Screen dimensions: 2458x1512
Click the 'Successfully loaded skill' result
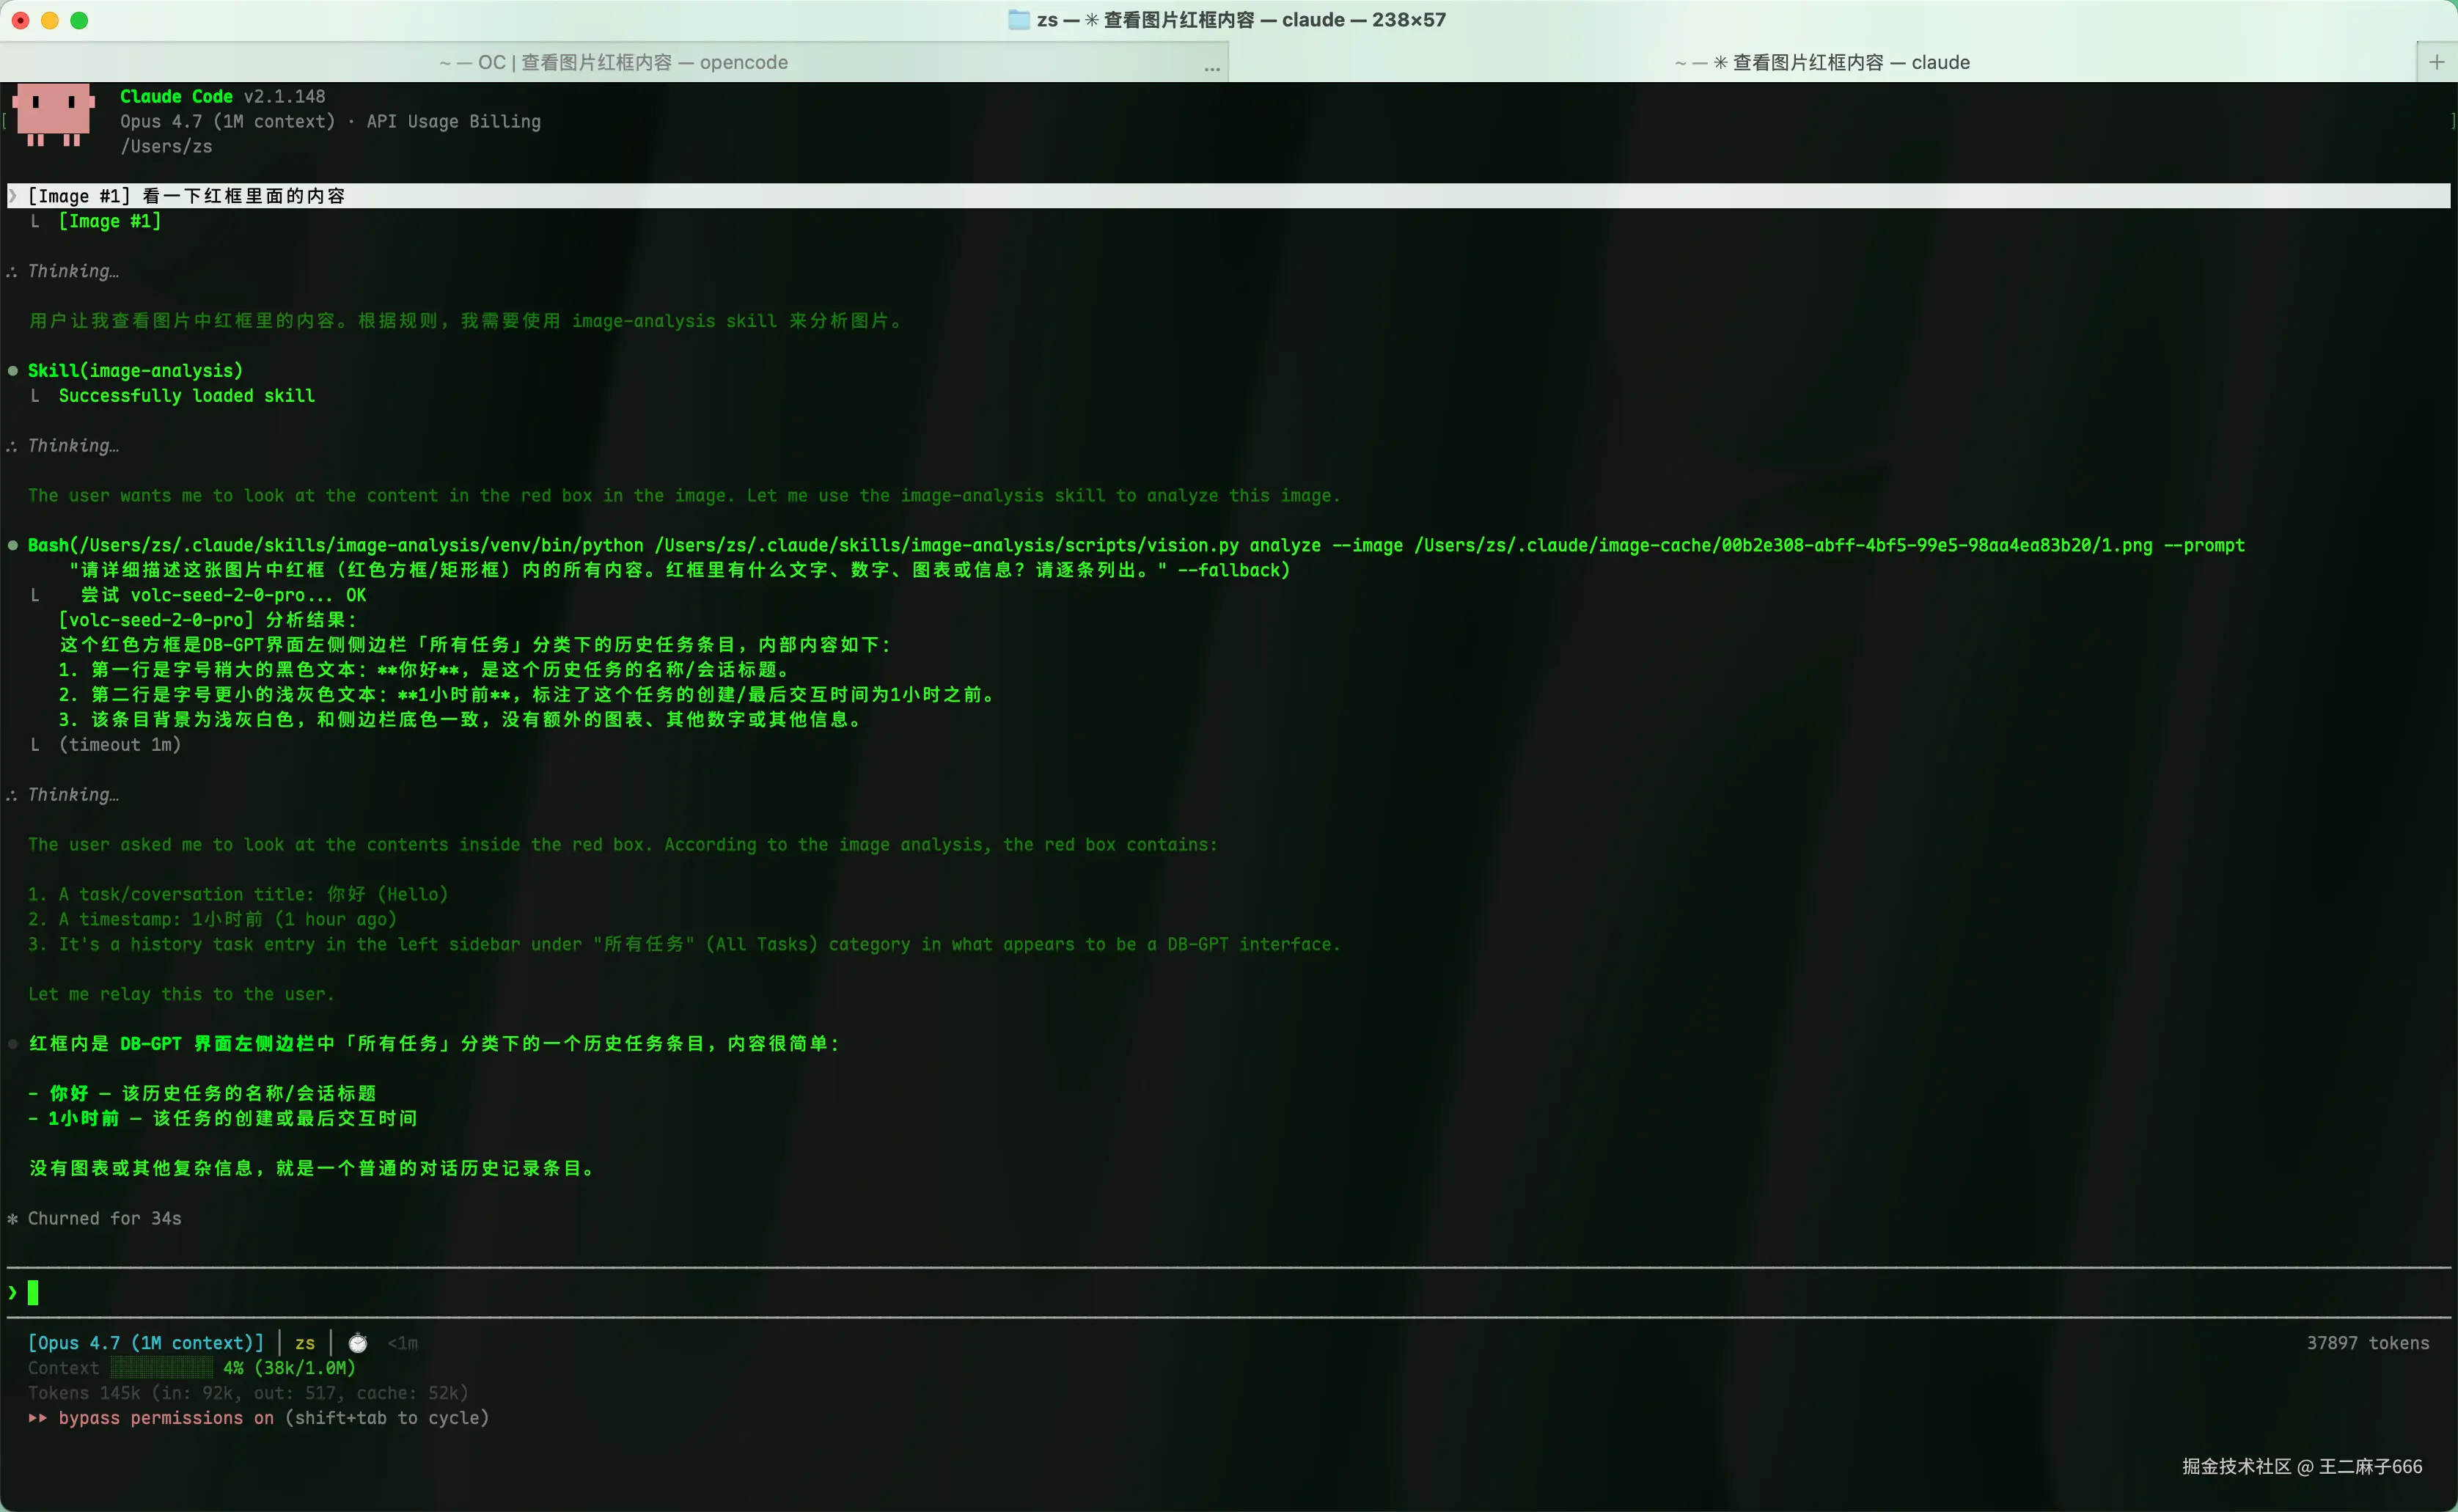tap(187, 396)
